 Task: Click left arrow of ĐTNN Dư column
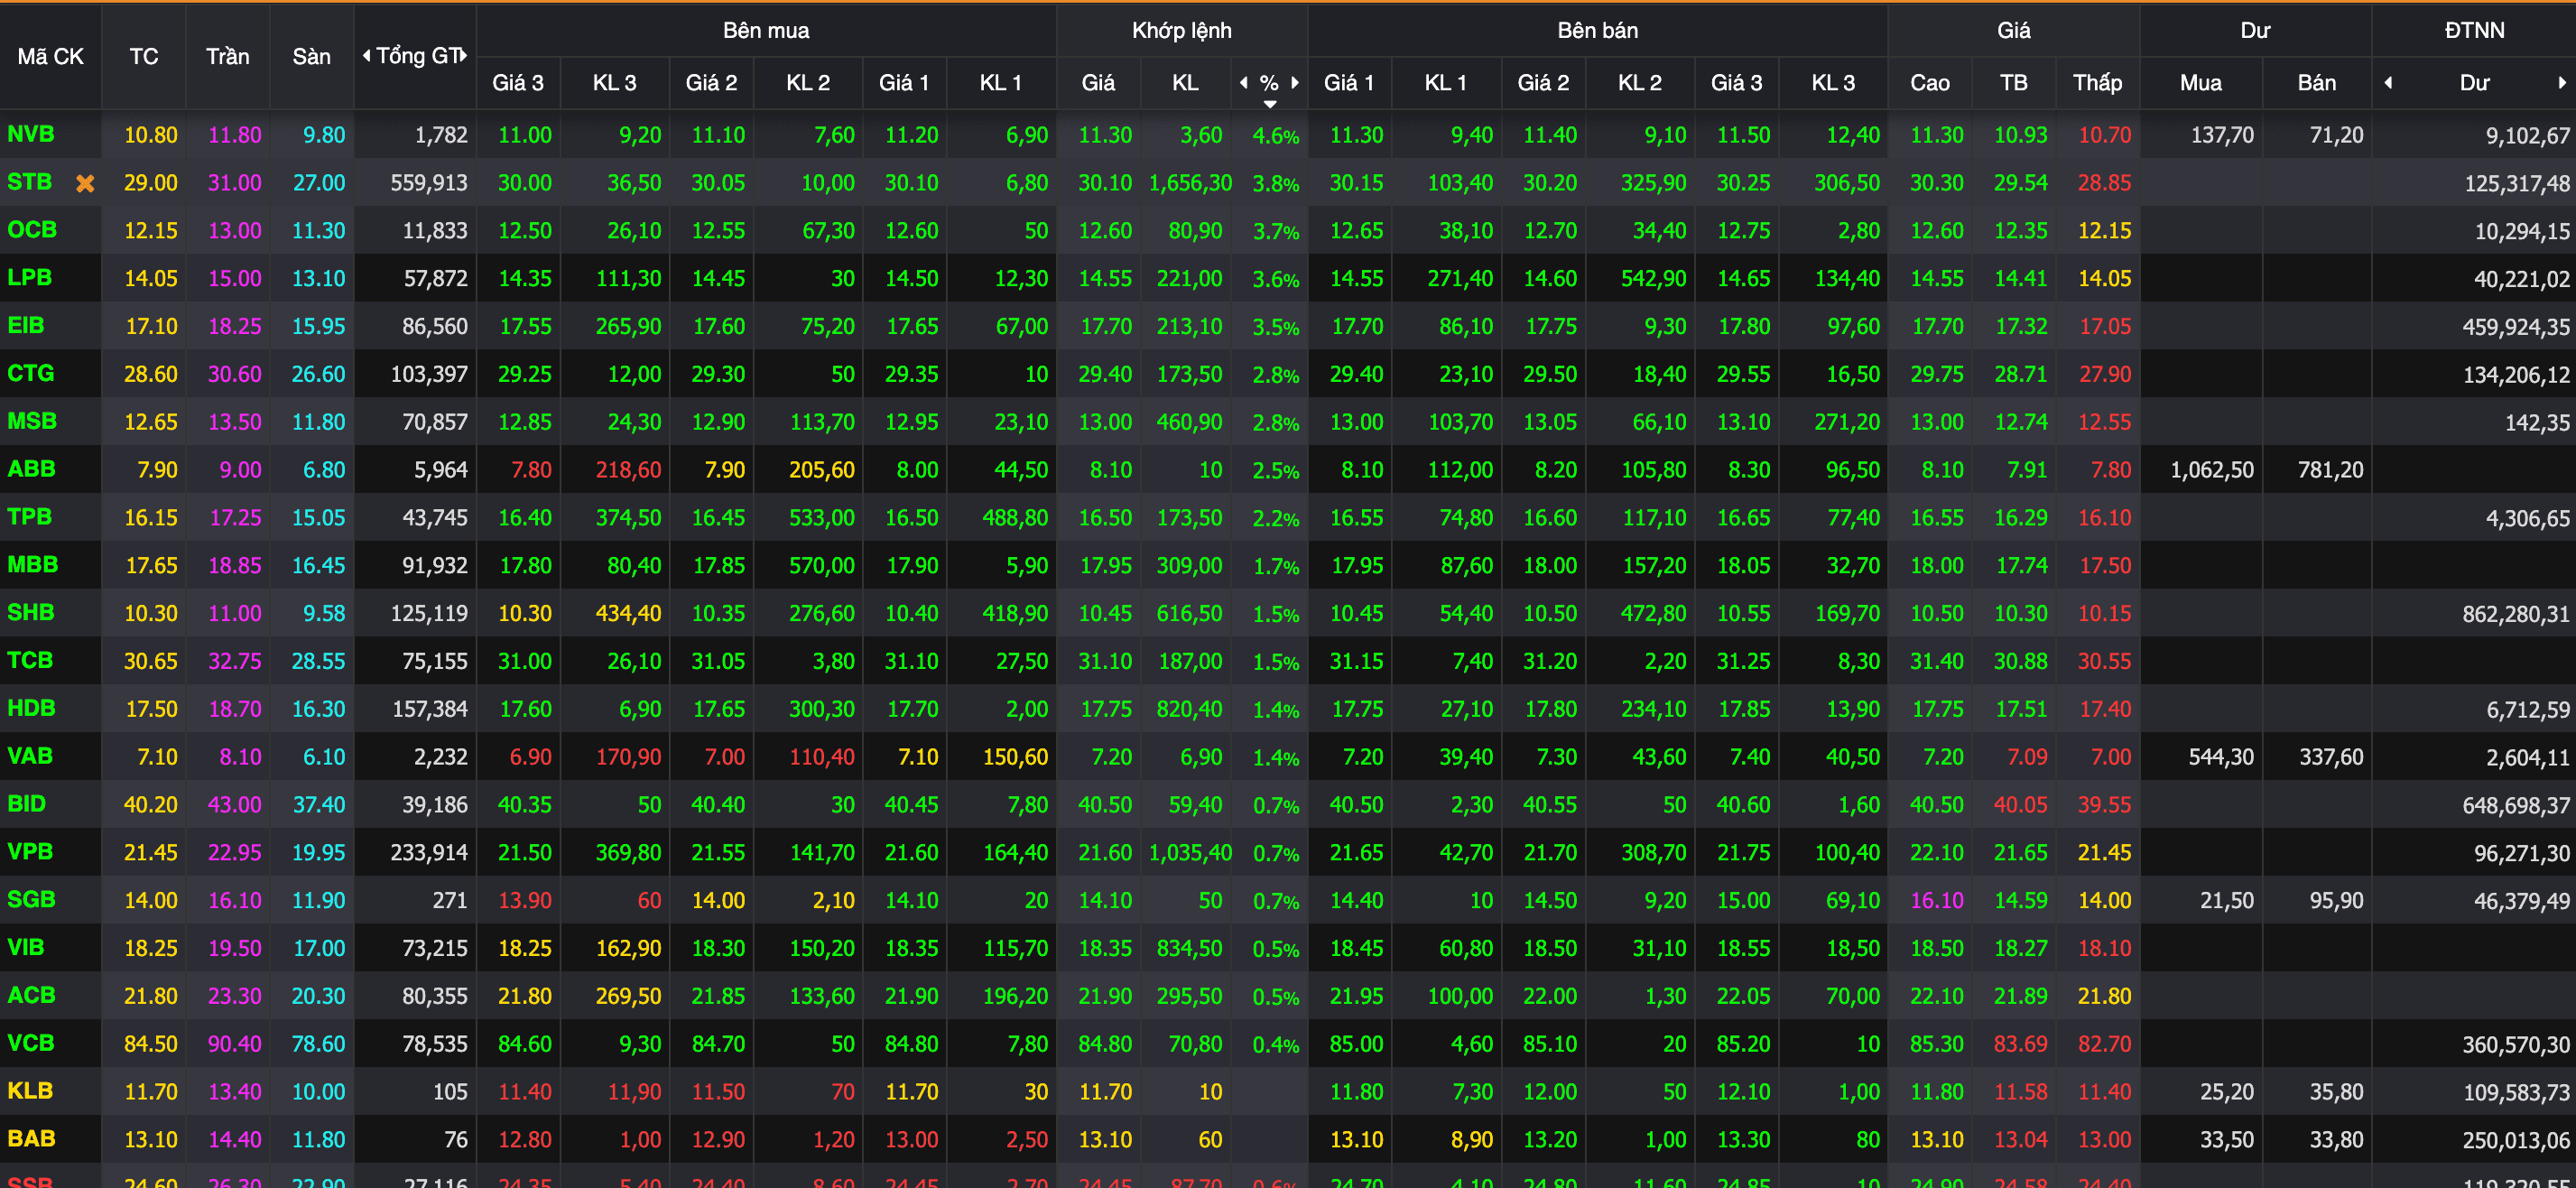2388,83
